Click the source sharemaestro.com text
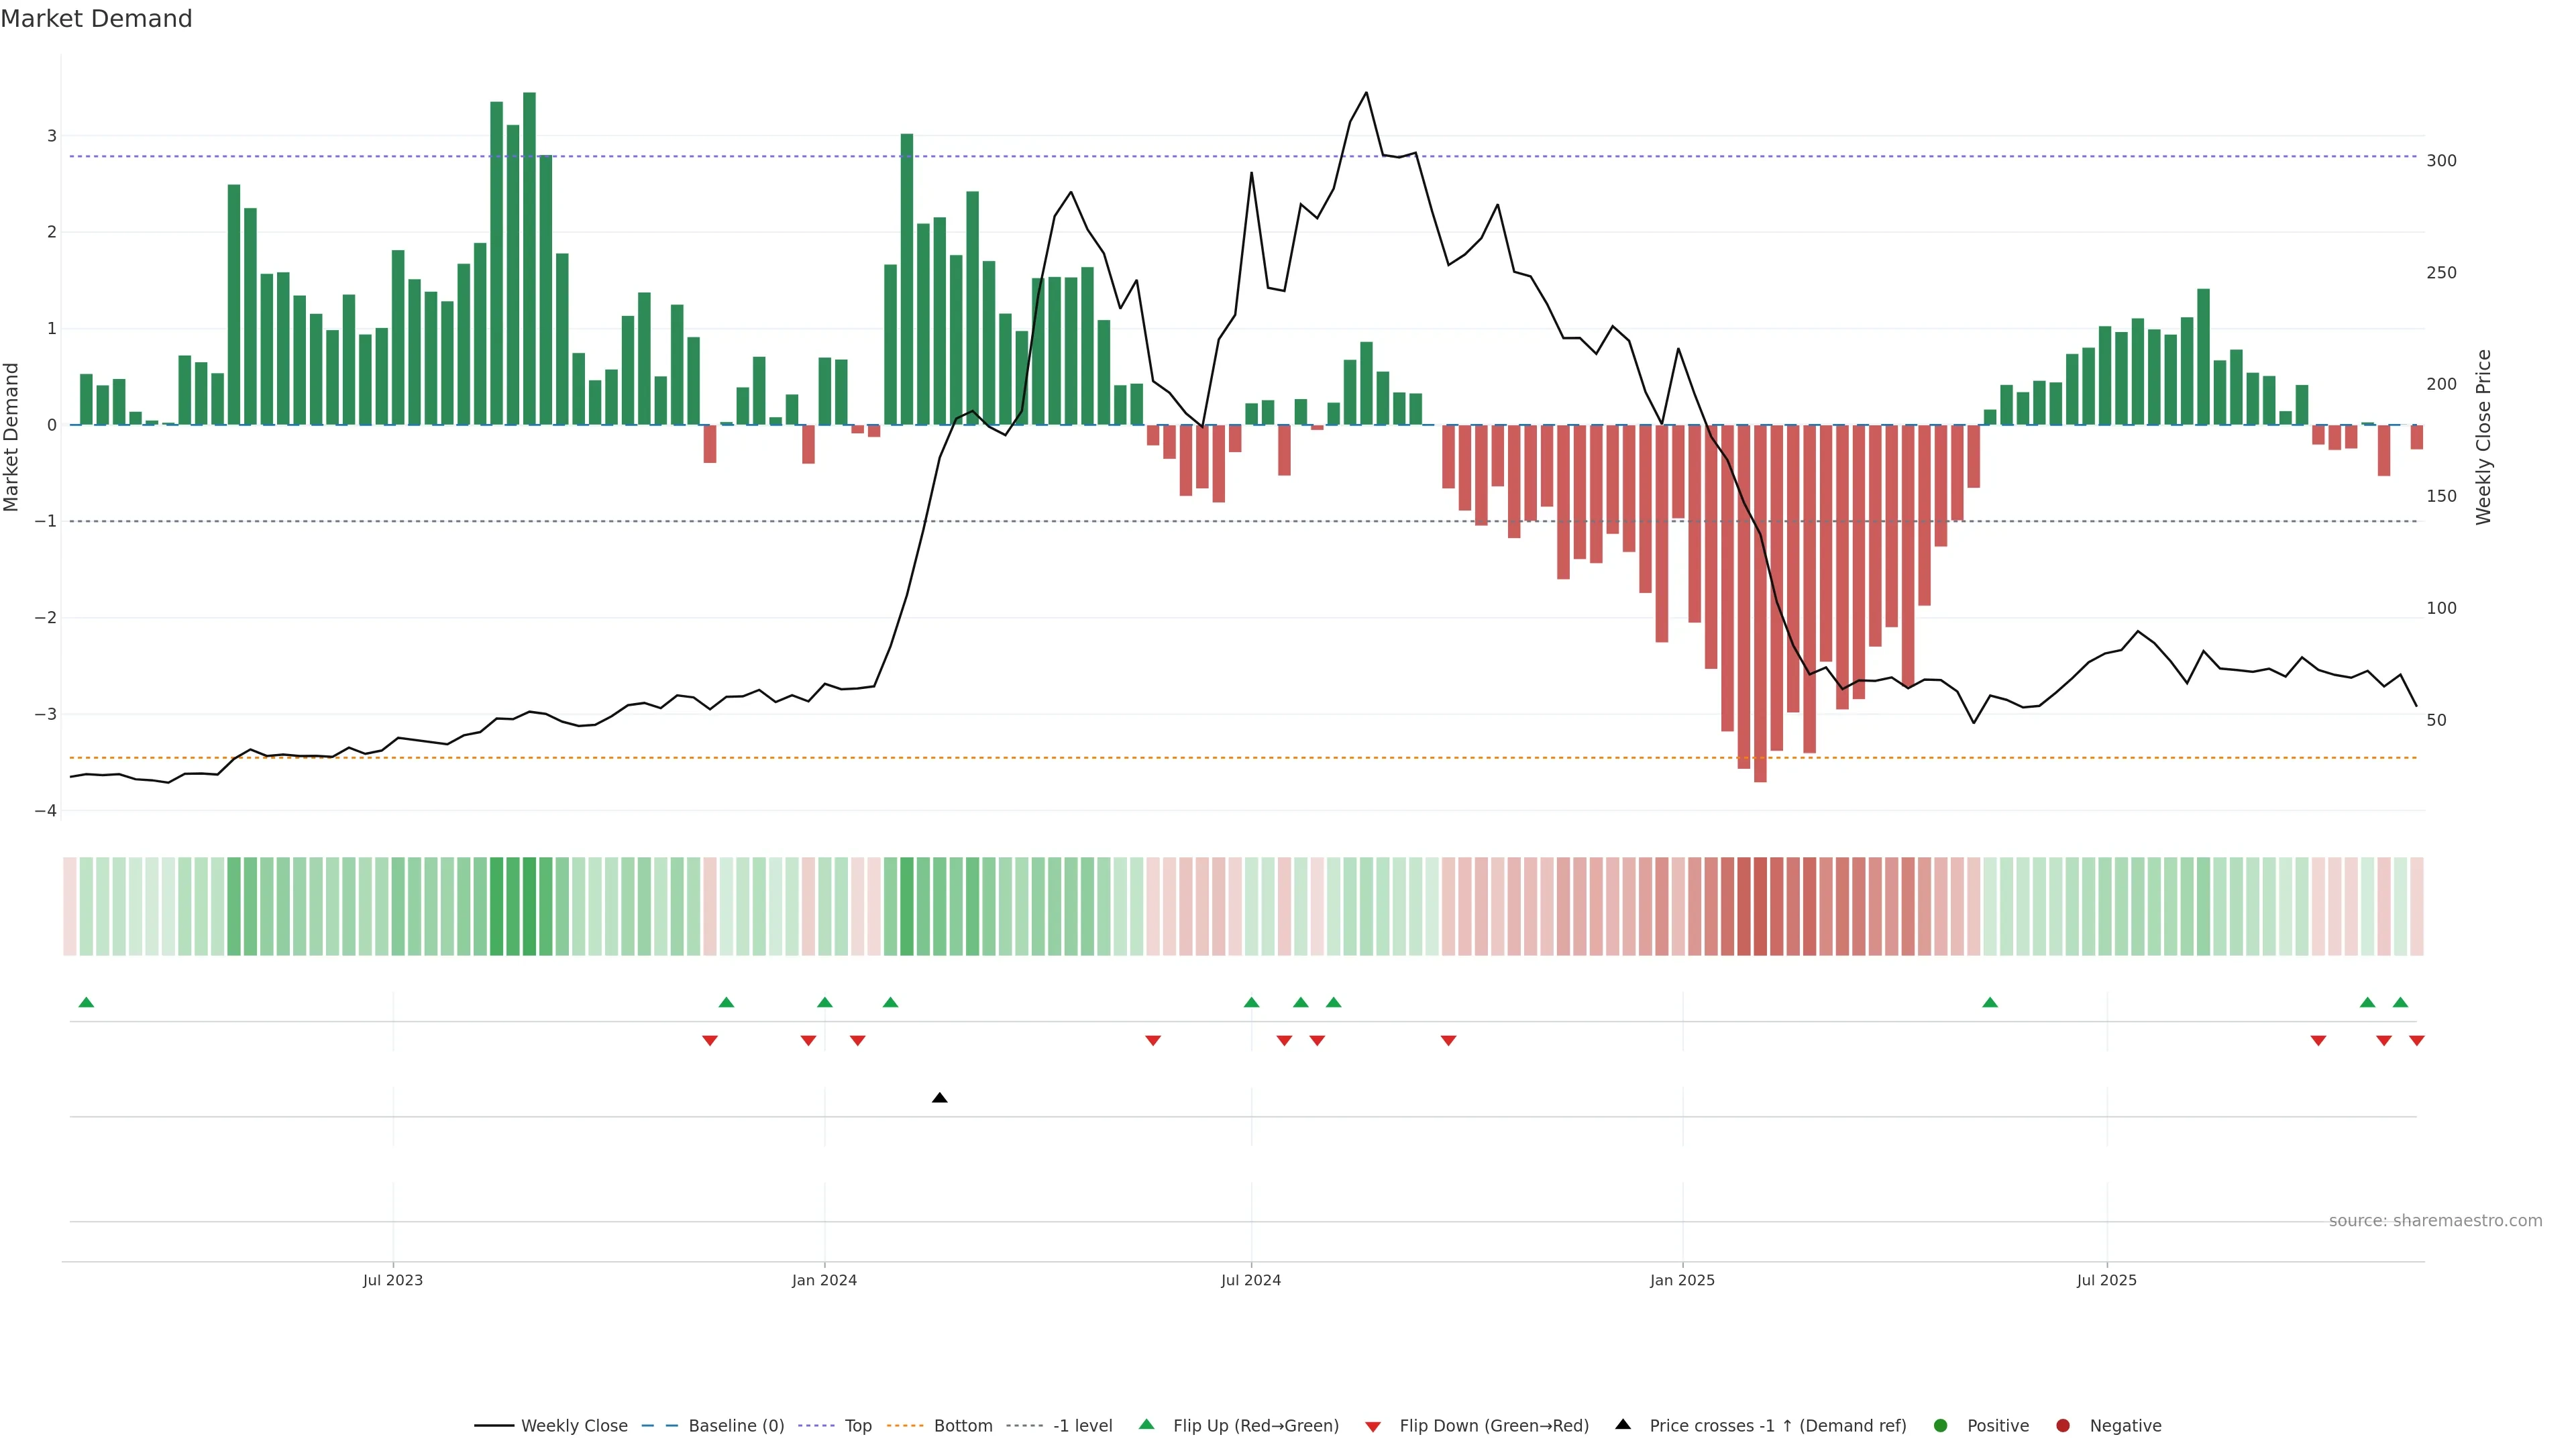This screenshot has height=1449, width=2576. 2435,1221
